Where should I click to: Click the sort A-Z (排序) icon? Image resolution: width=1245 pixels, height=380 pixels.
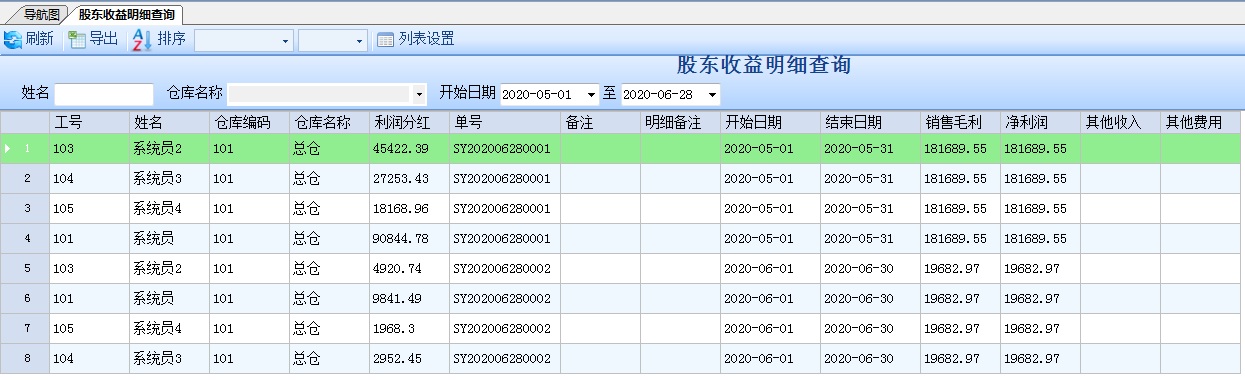point(142,40)
